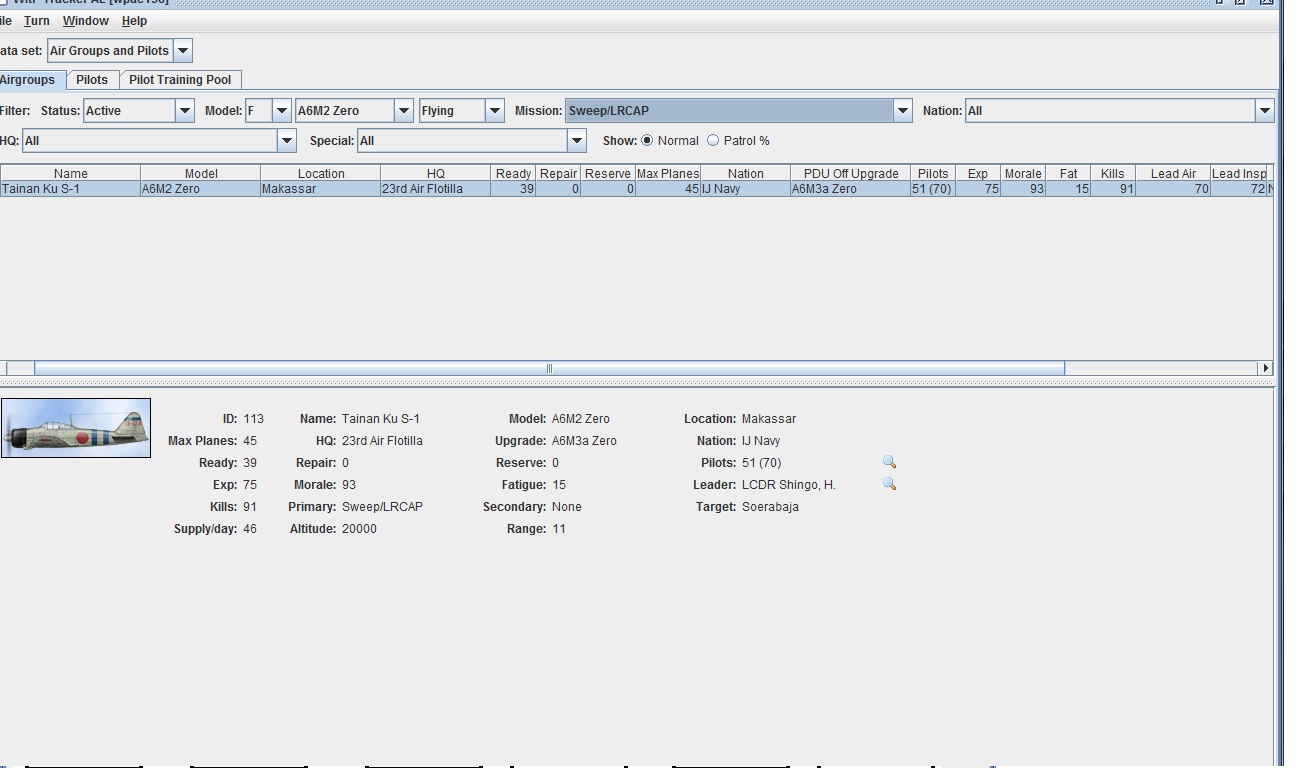Click the 23rd Air Flotilla table cell

(436, 189)
